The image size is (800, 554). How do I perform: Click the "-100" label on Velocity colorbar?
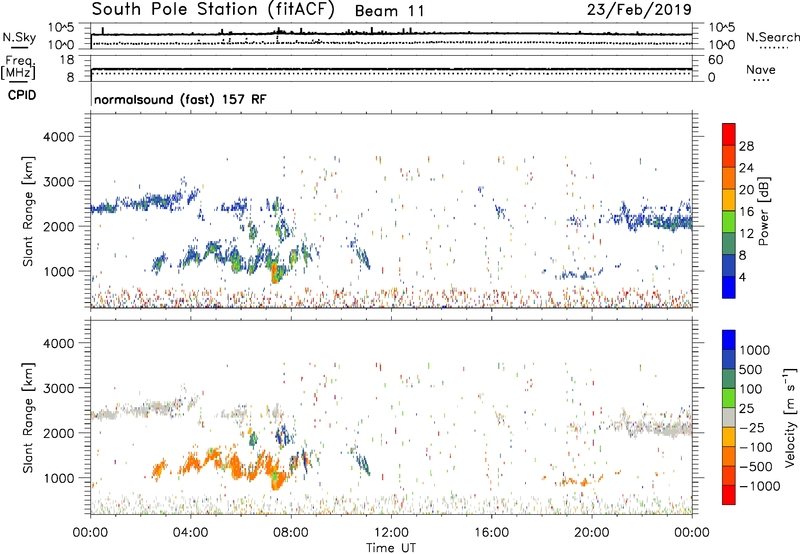click(x=755, y=447)
